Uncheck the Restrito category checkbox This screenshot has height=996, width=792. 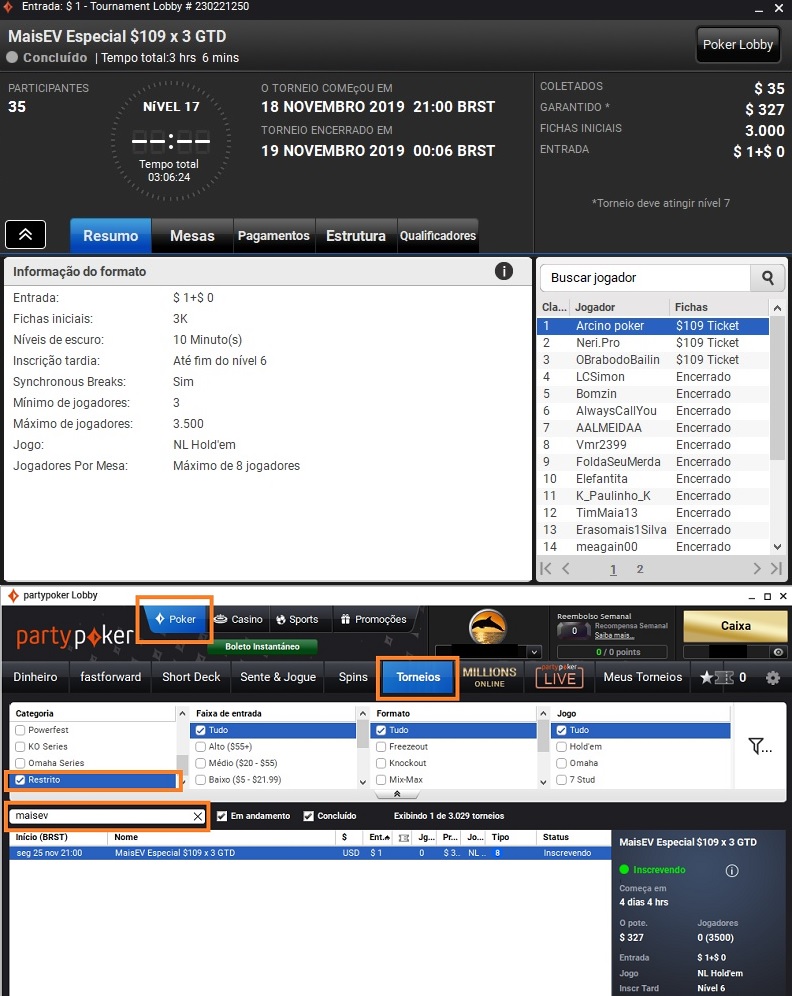20,779
